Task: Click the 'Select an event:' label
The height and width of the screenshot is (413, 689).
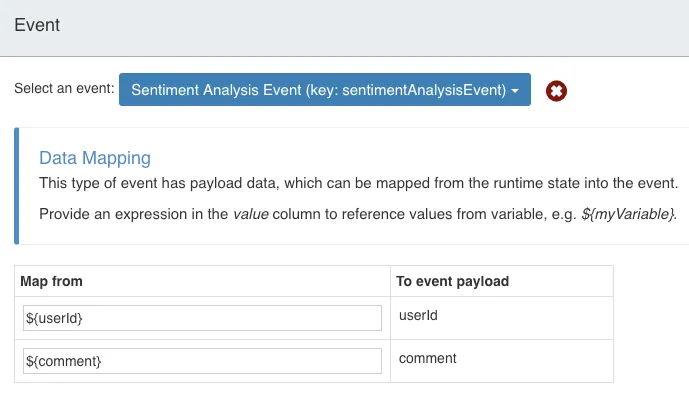Action: click(x=64, y=88)
